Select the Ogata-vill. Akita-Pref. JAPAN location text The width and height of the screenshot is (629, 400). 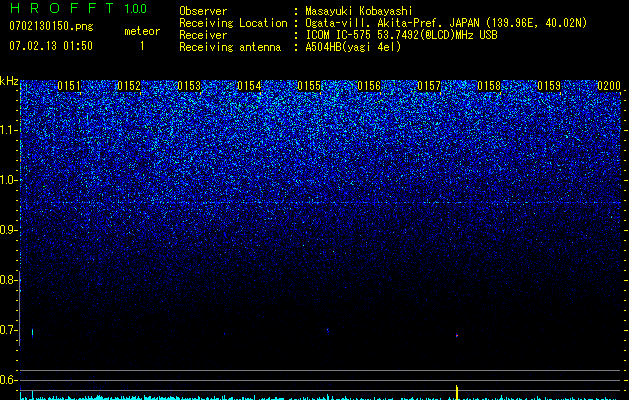coord(446,23)
